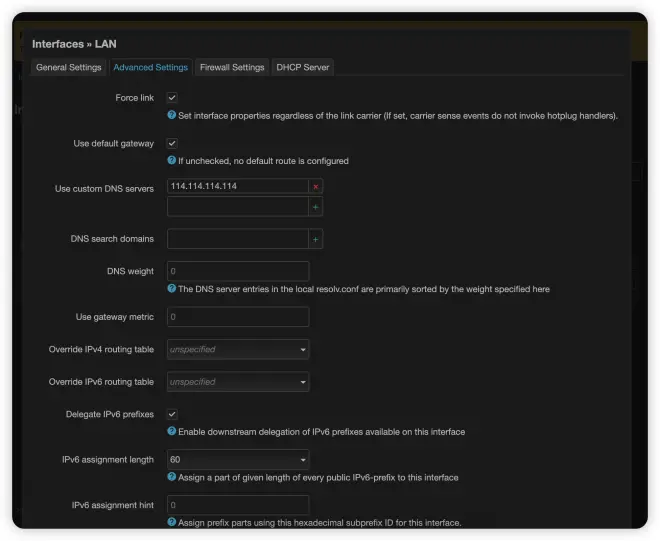Click the empty custom DNS server field
This screenshot has width=660, height=541.
pyautogui.click(x=238, y=207)
